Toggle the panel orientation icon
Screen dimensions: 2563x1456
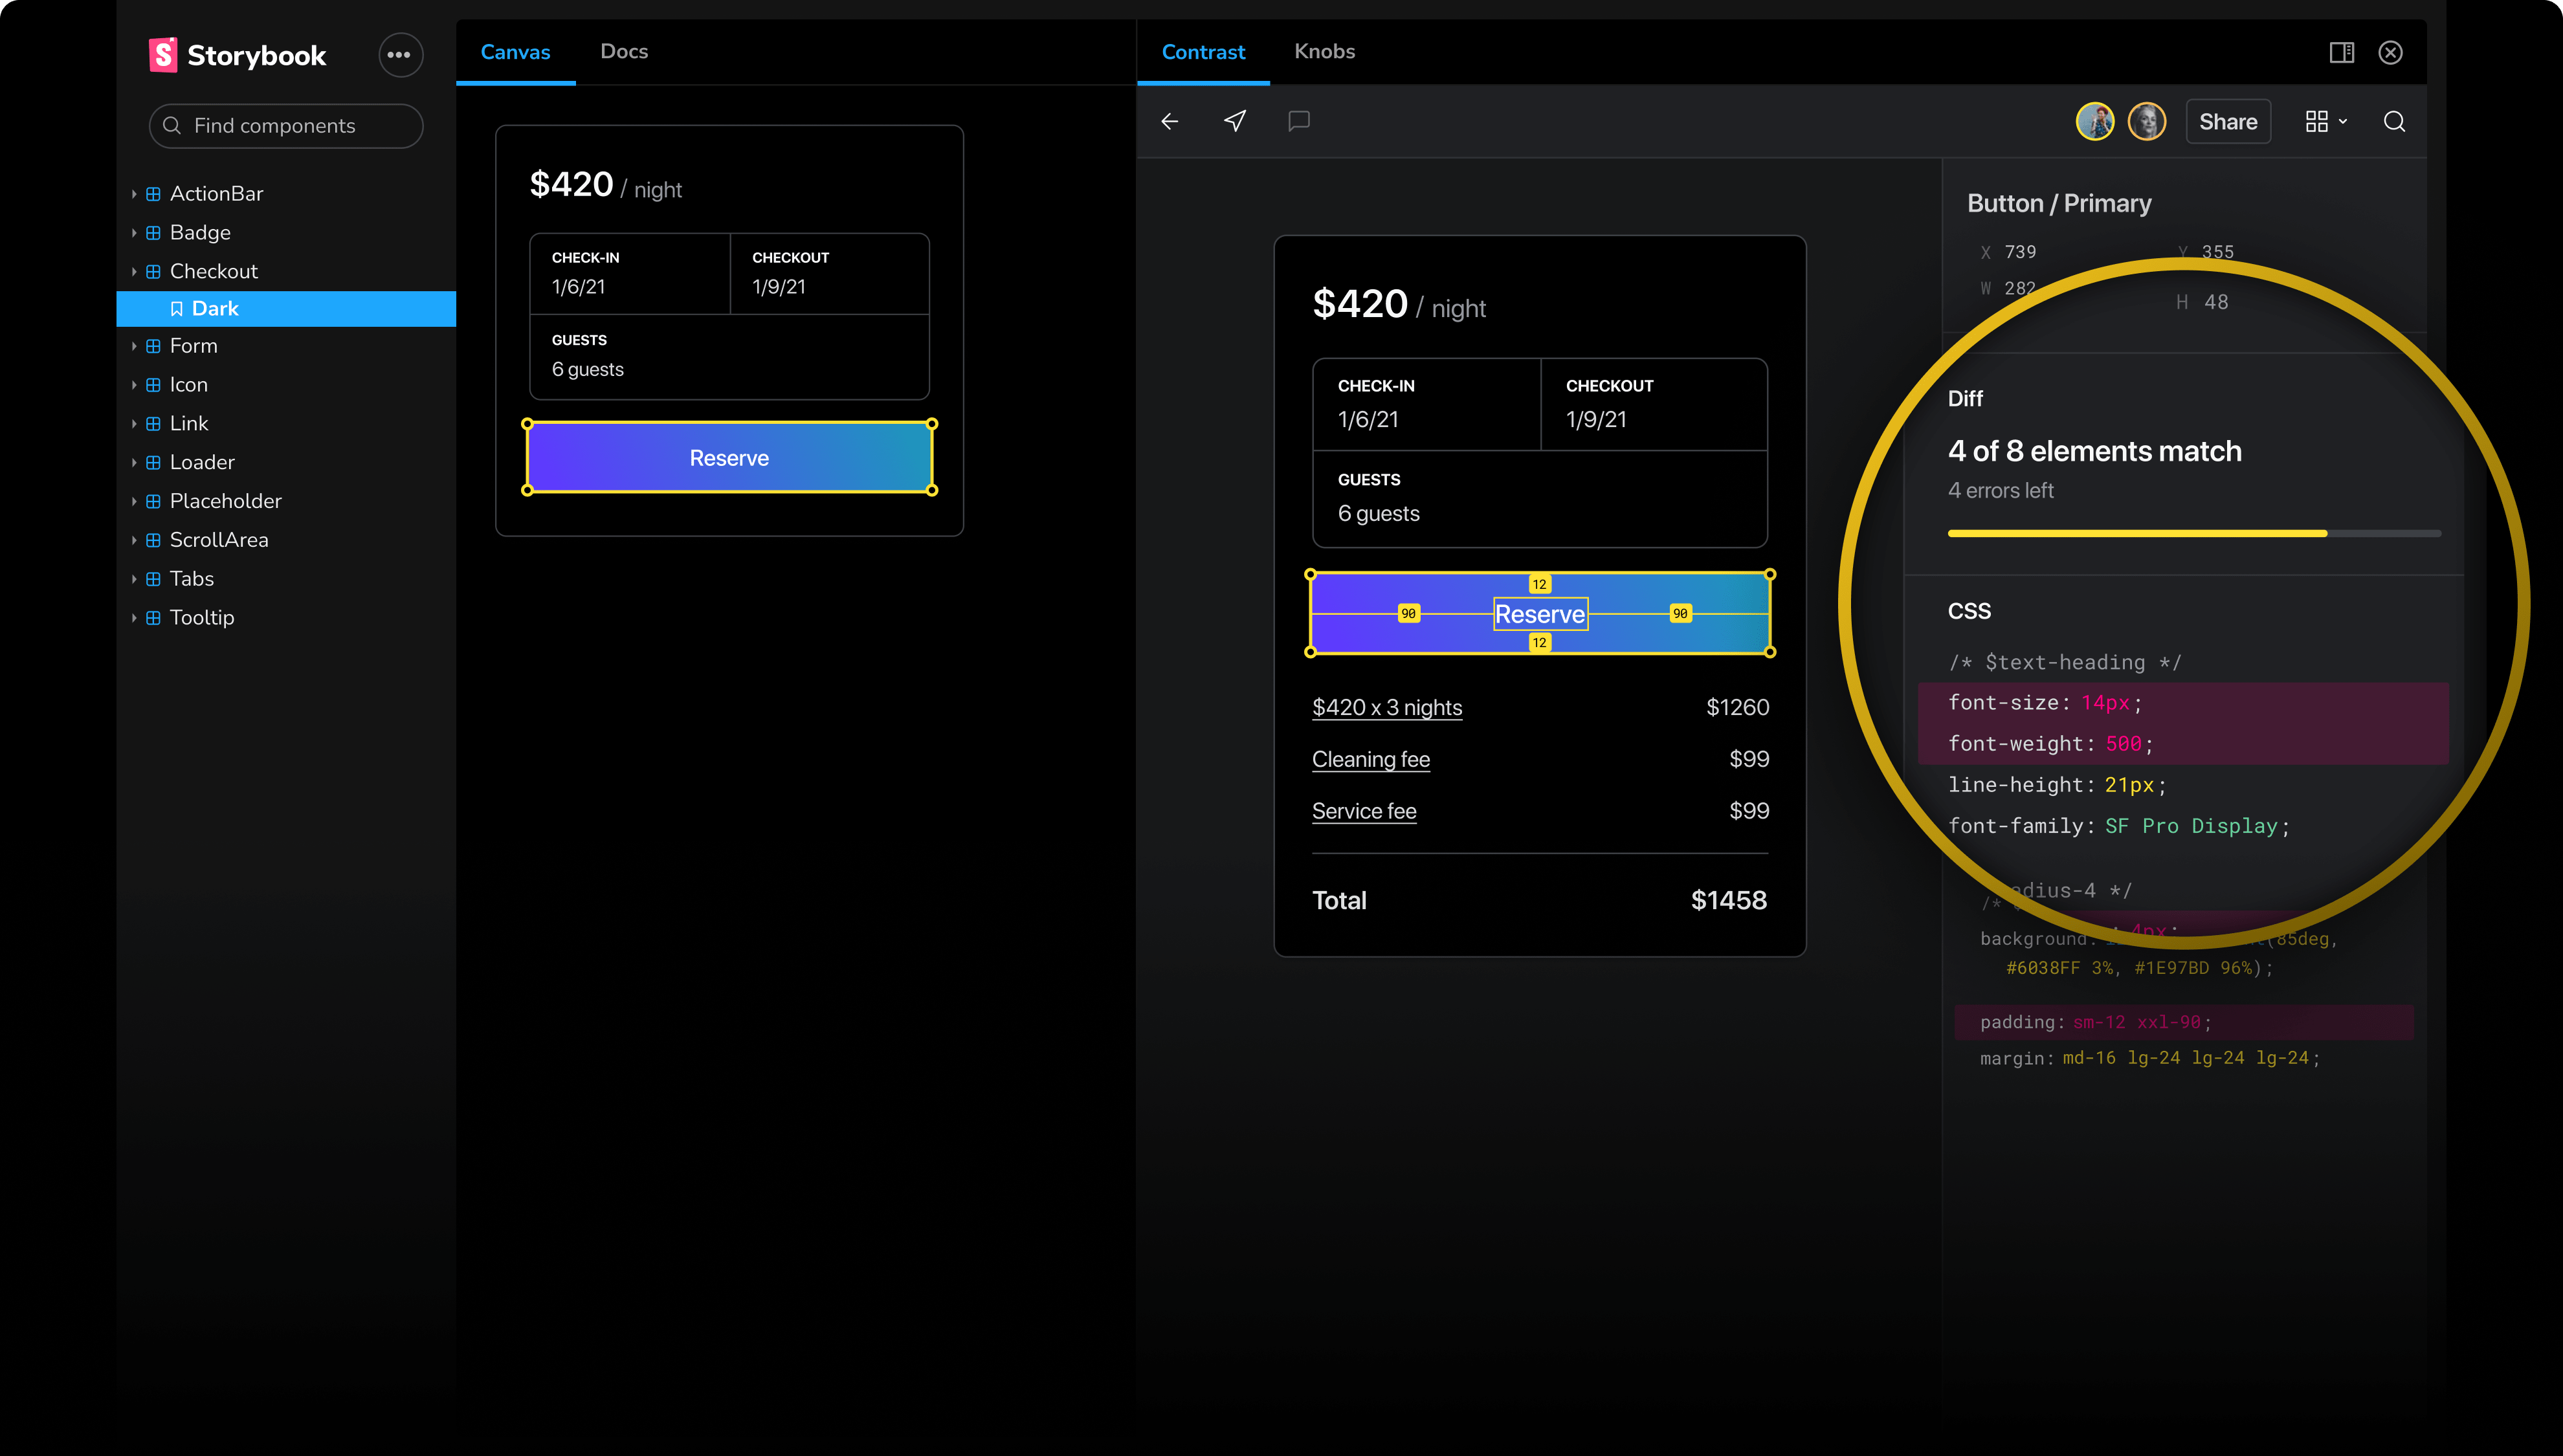(x=2341, y=52)
